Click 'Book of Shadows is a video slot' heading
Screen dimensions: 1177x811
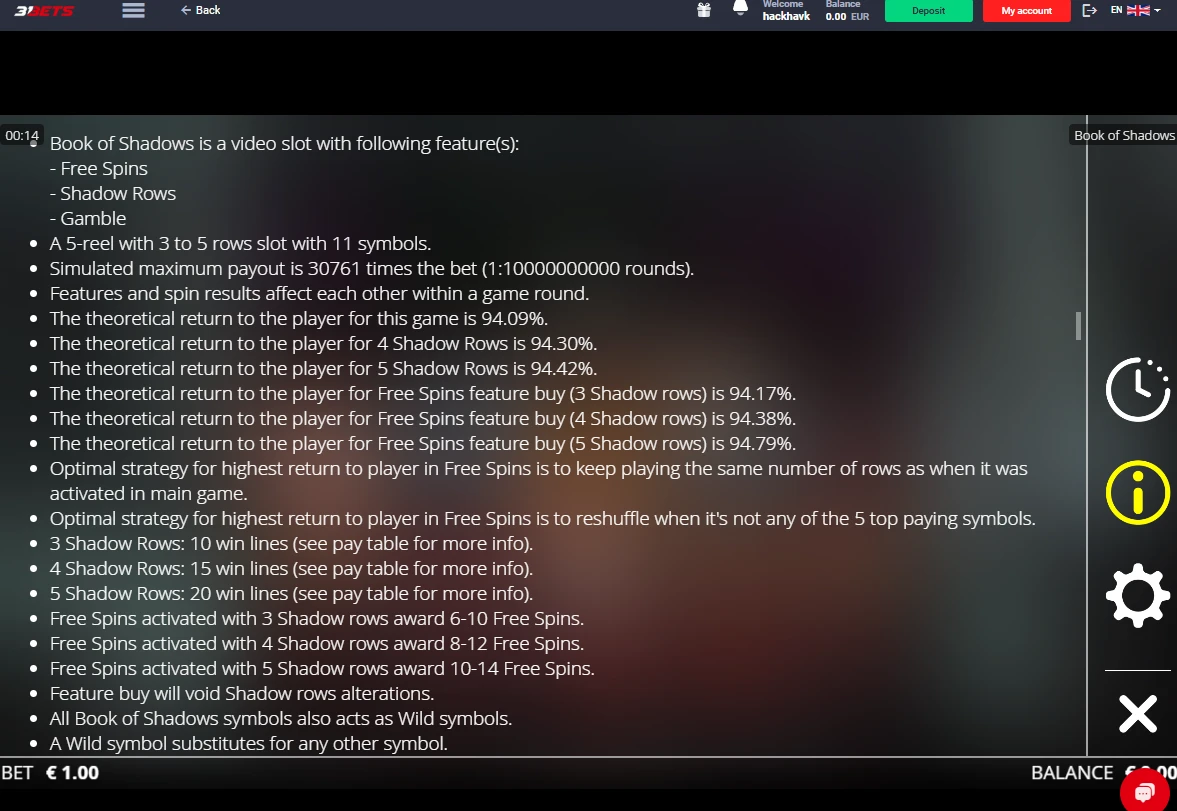click(x=284, y=143)
